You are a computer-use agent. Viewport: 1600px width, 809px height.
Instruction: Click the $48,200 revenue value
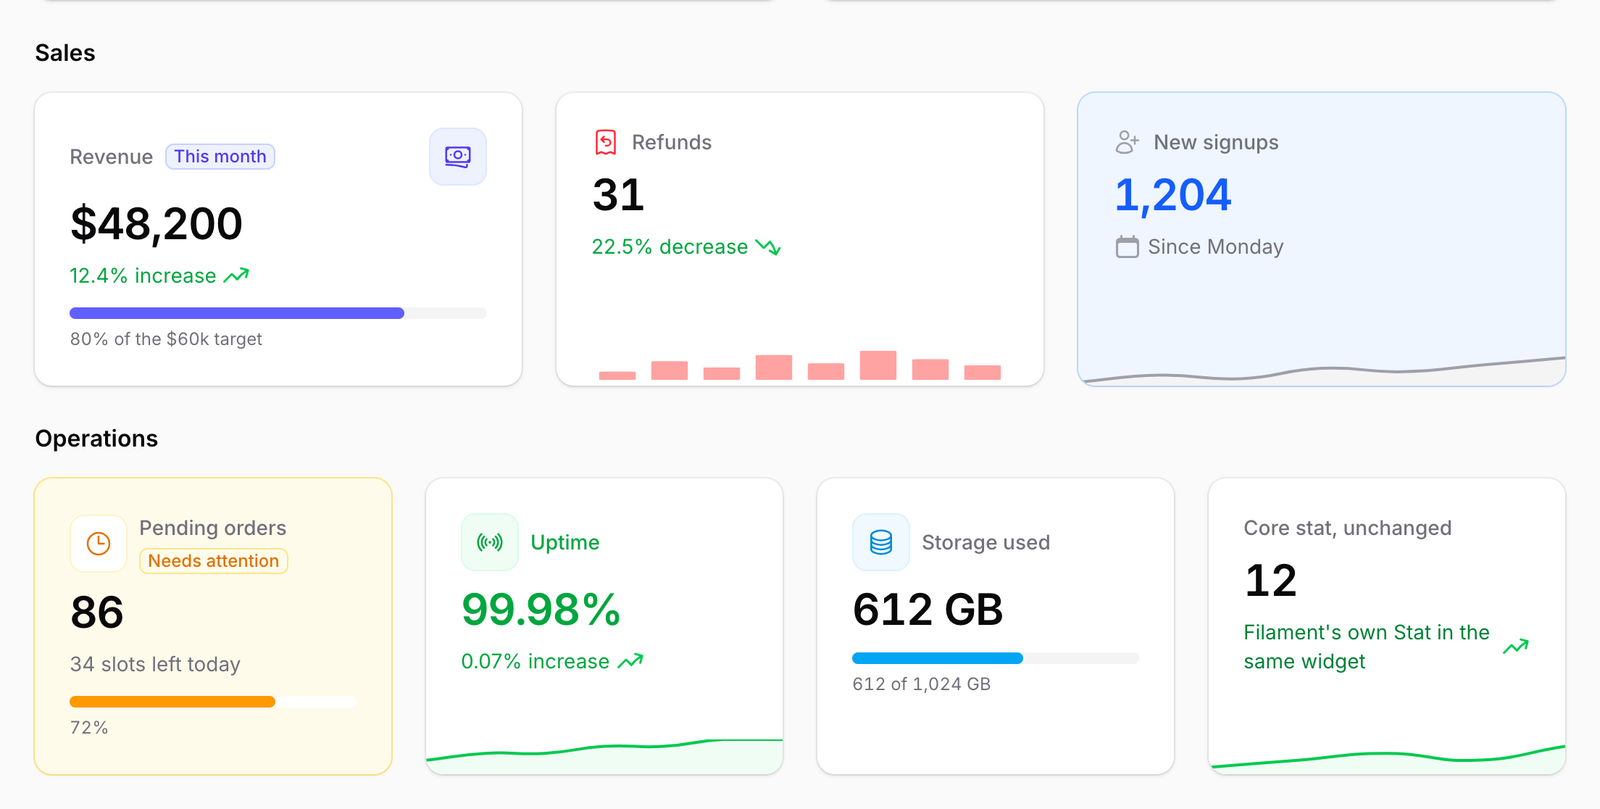[156, 224]
